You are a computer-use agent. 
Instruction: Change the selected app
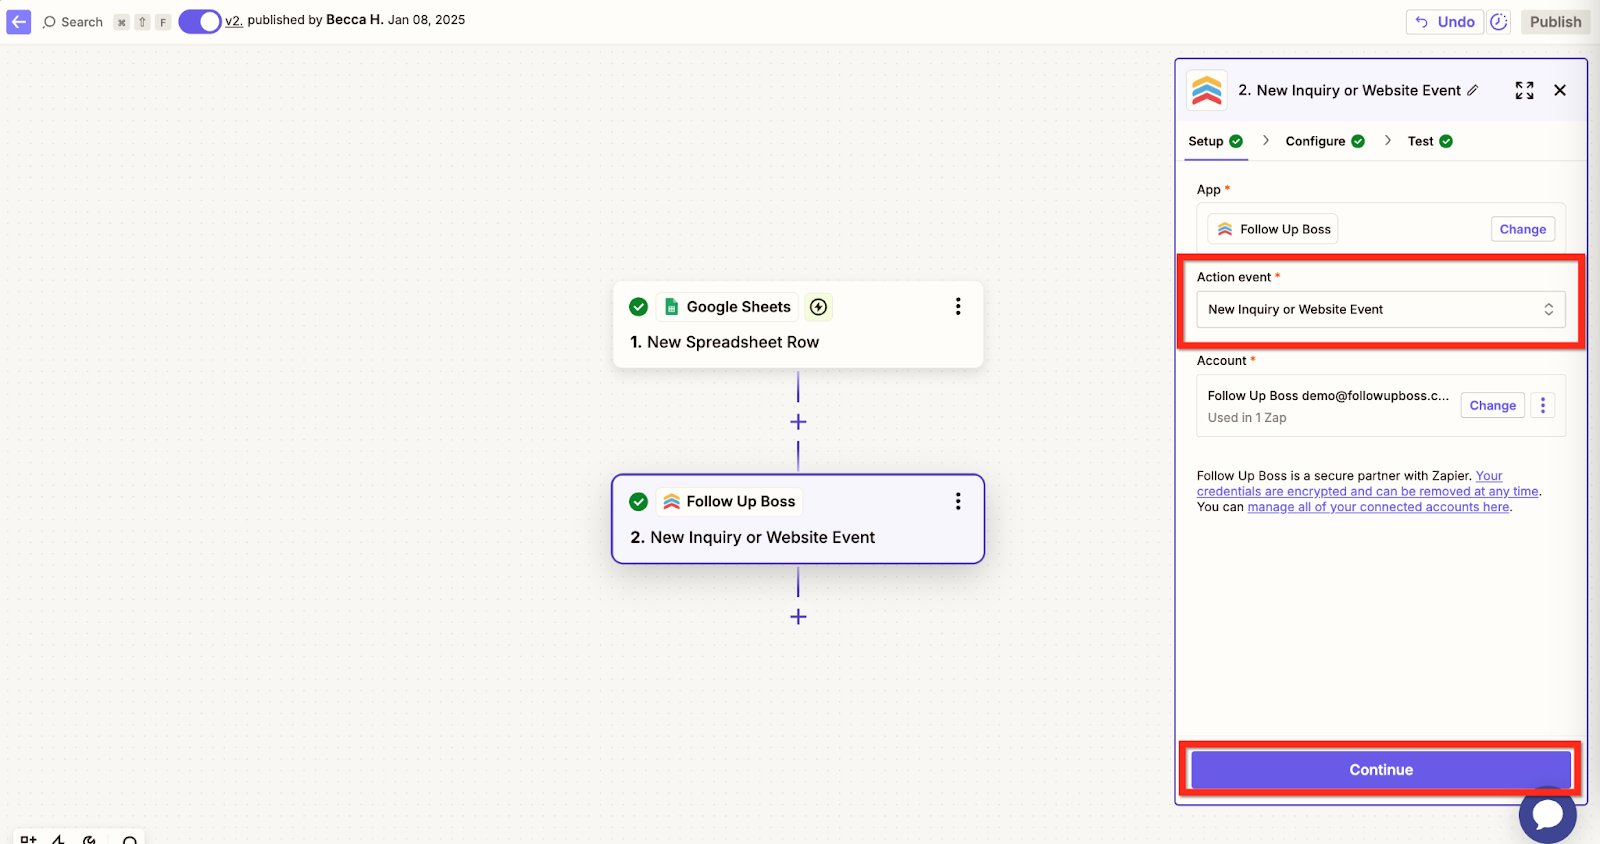pyautogui.click(x=1522, y=229)
